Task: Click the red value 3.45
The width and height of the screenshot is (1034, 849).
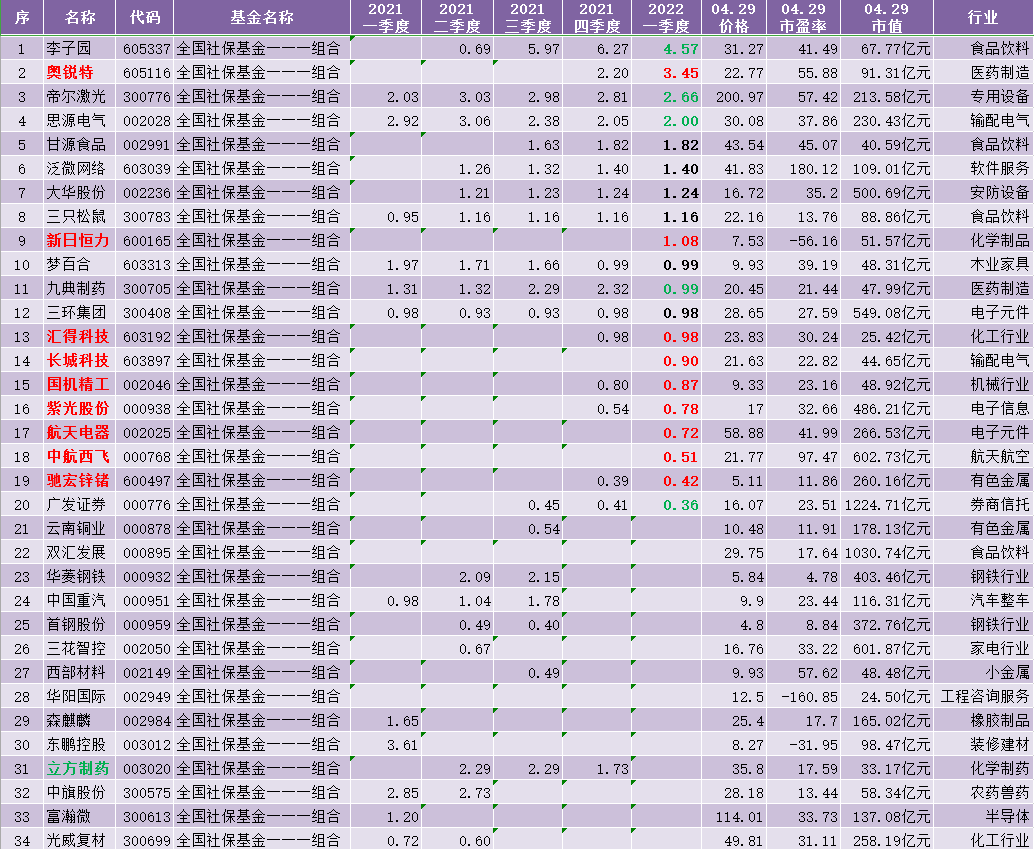Action: [x=681, y=73]
